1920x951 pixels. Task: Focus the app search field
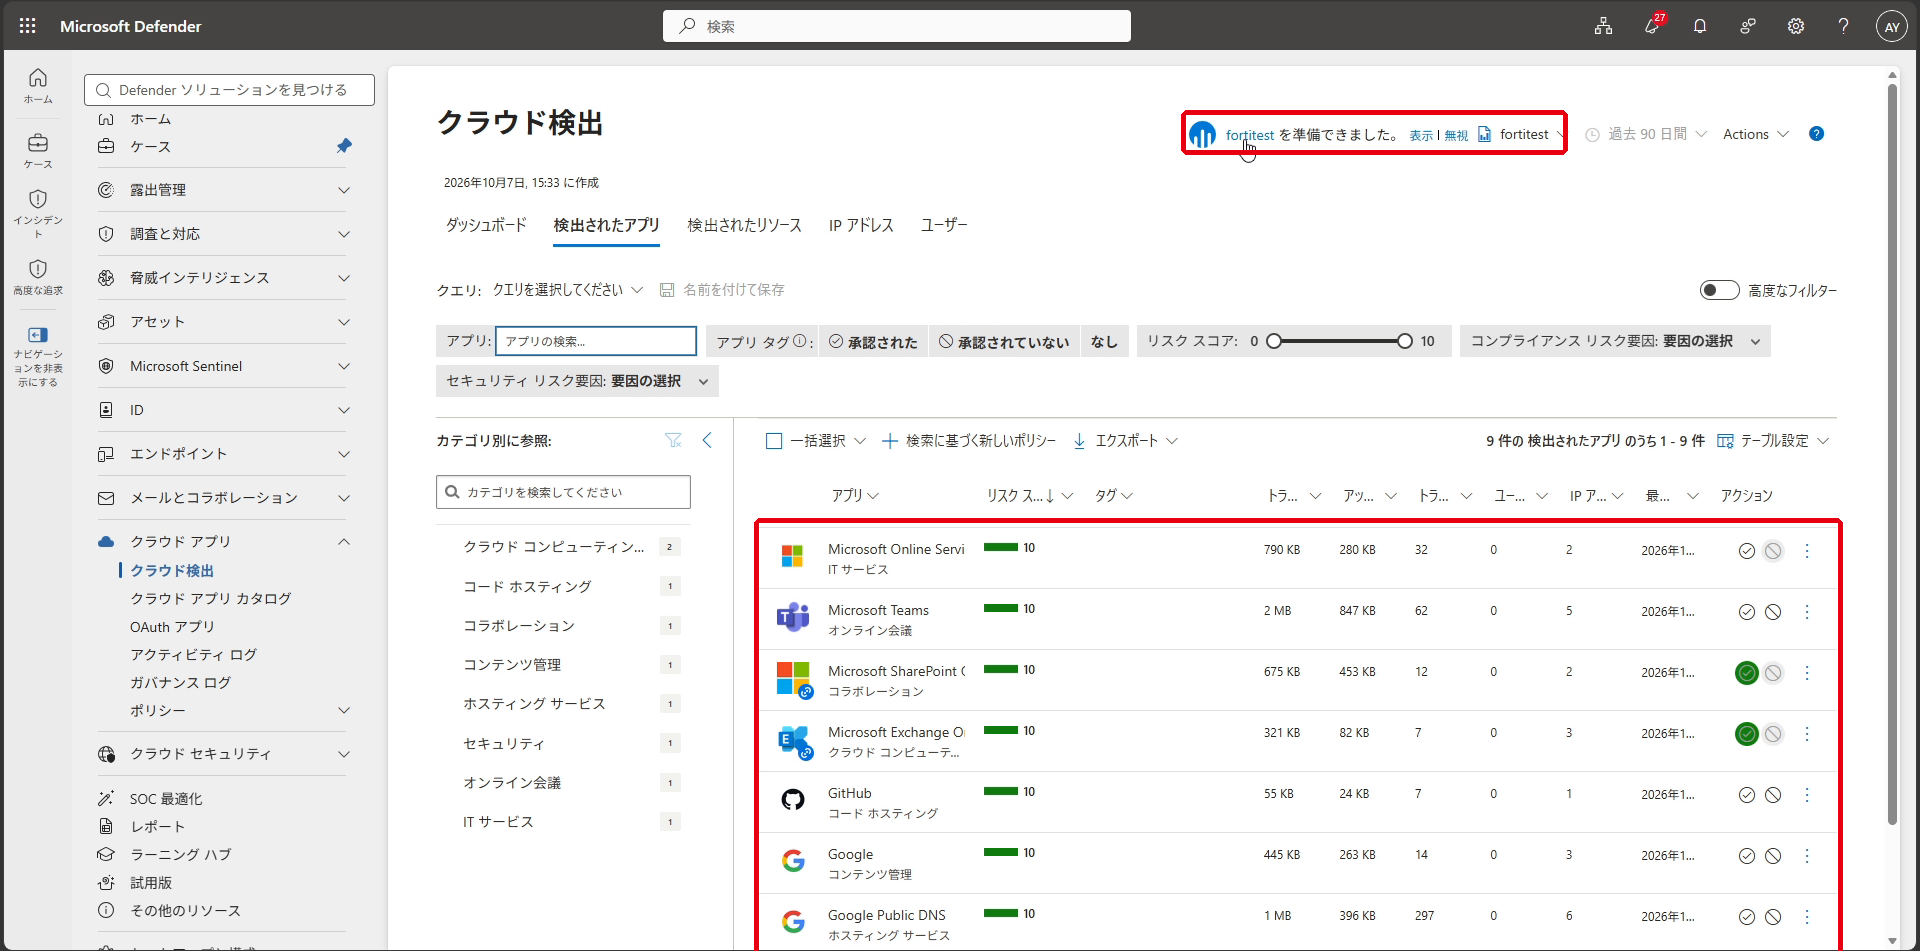(x=596, y=341)
